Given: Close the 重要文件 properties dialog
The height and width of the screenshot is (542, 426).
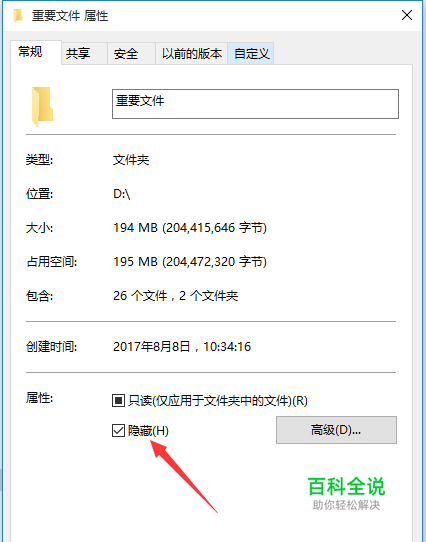Looking at the screenshot, I should [407, 15].
